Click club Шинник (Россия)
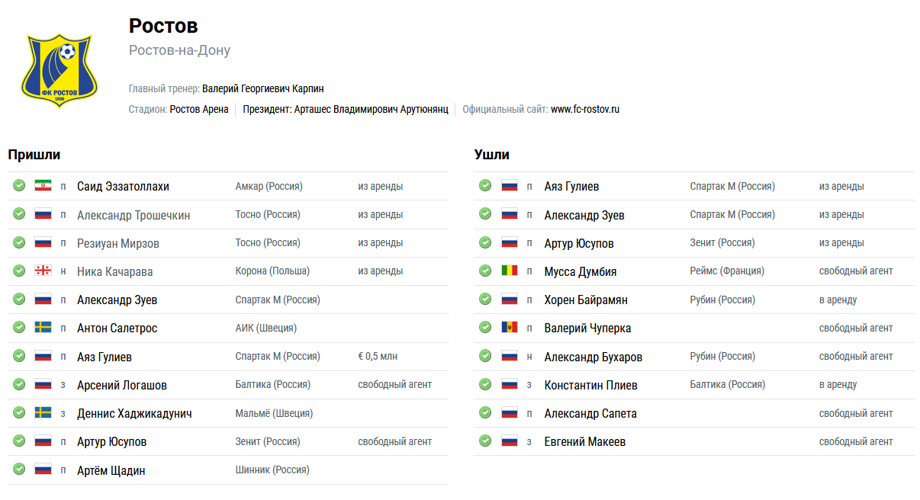920x500 pixels. pos(272,469)
